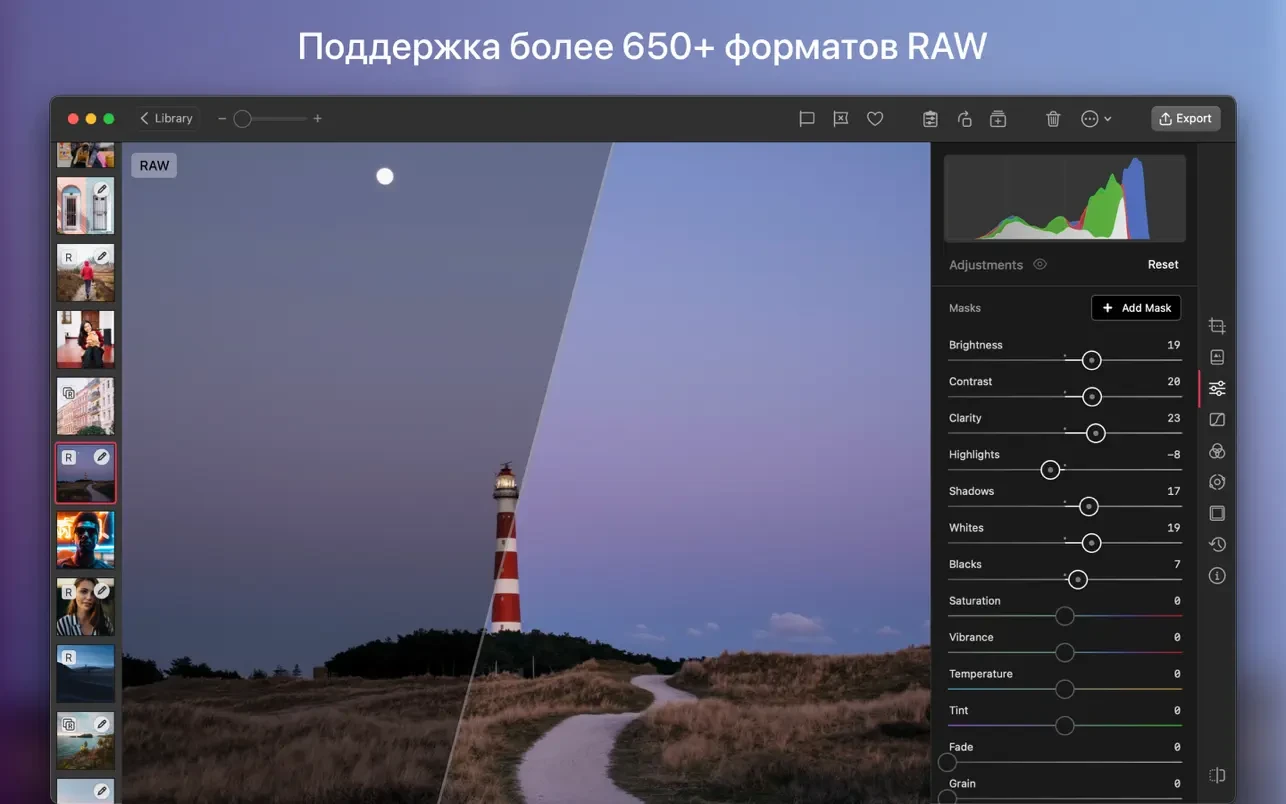This screenshot has width=1286, height=804.
Task: Open the edit History clock icon
Action: point(1217,545)
